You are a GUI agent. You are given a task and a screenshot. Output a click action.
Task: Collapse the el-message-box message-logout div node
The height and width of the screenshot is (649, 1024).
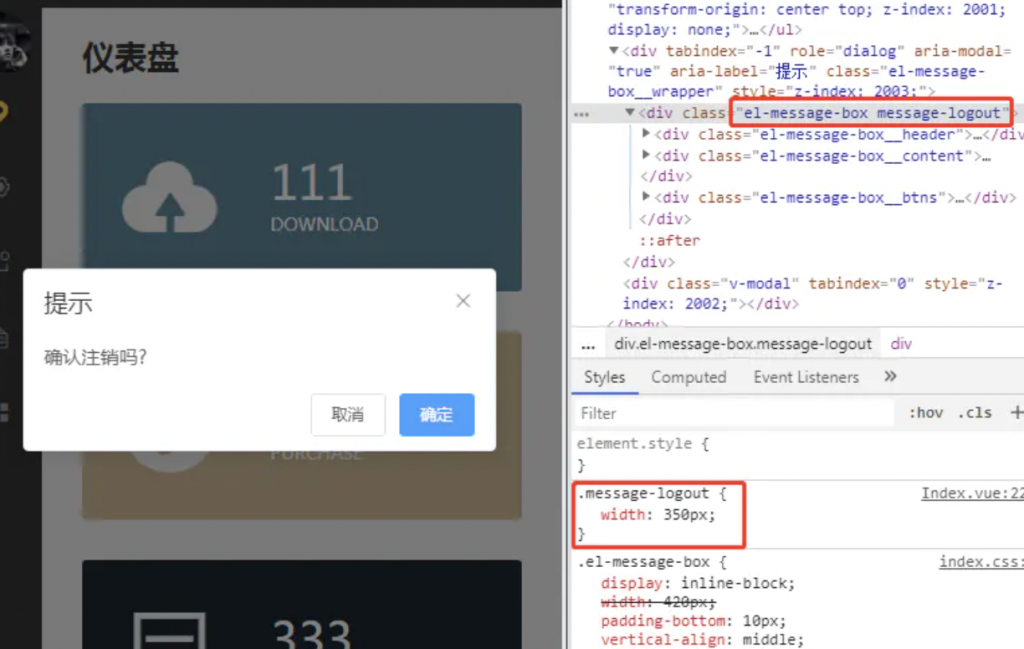pos(630,113)
